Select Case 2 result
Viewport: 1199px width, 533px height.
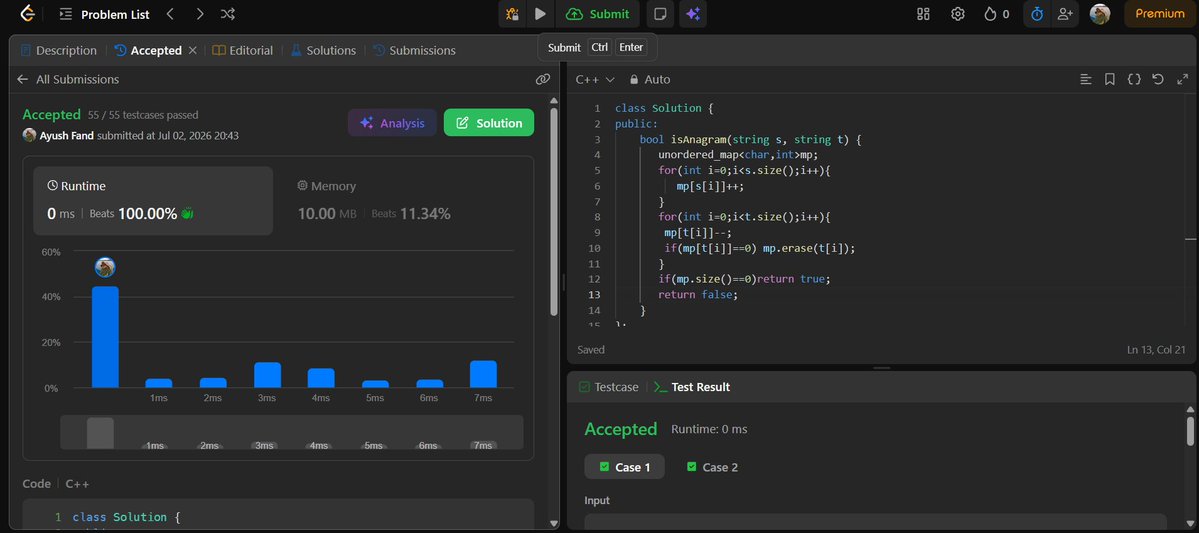[x=712, y=466]
